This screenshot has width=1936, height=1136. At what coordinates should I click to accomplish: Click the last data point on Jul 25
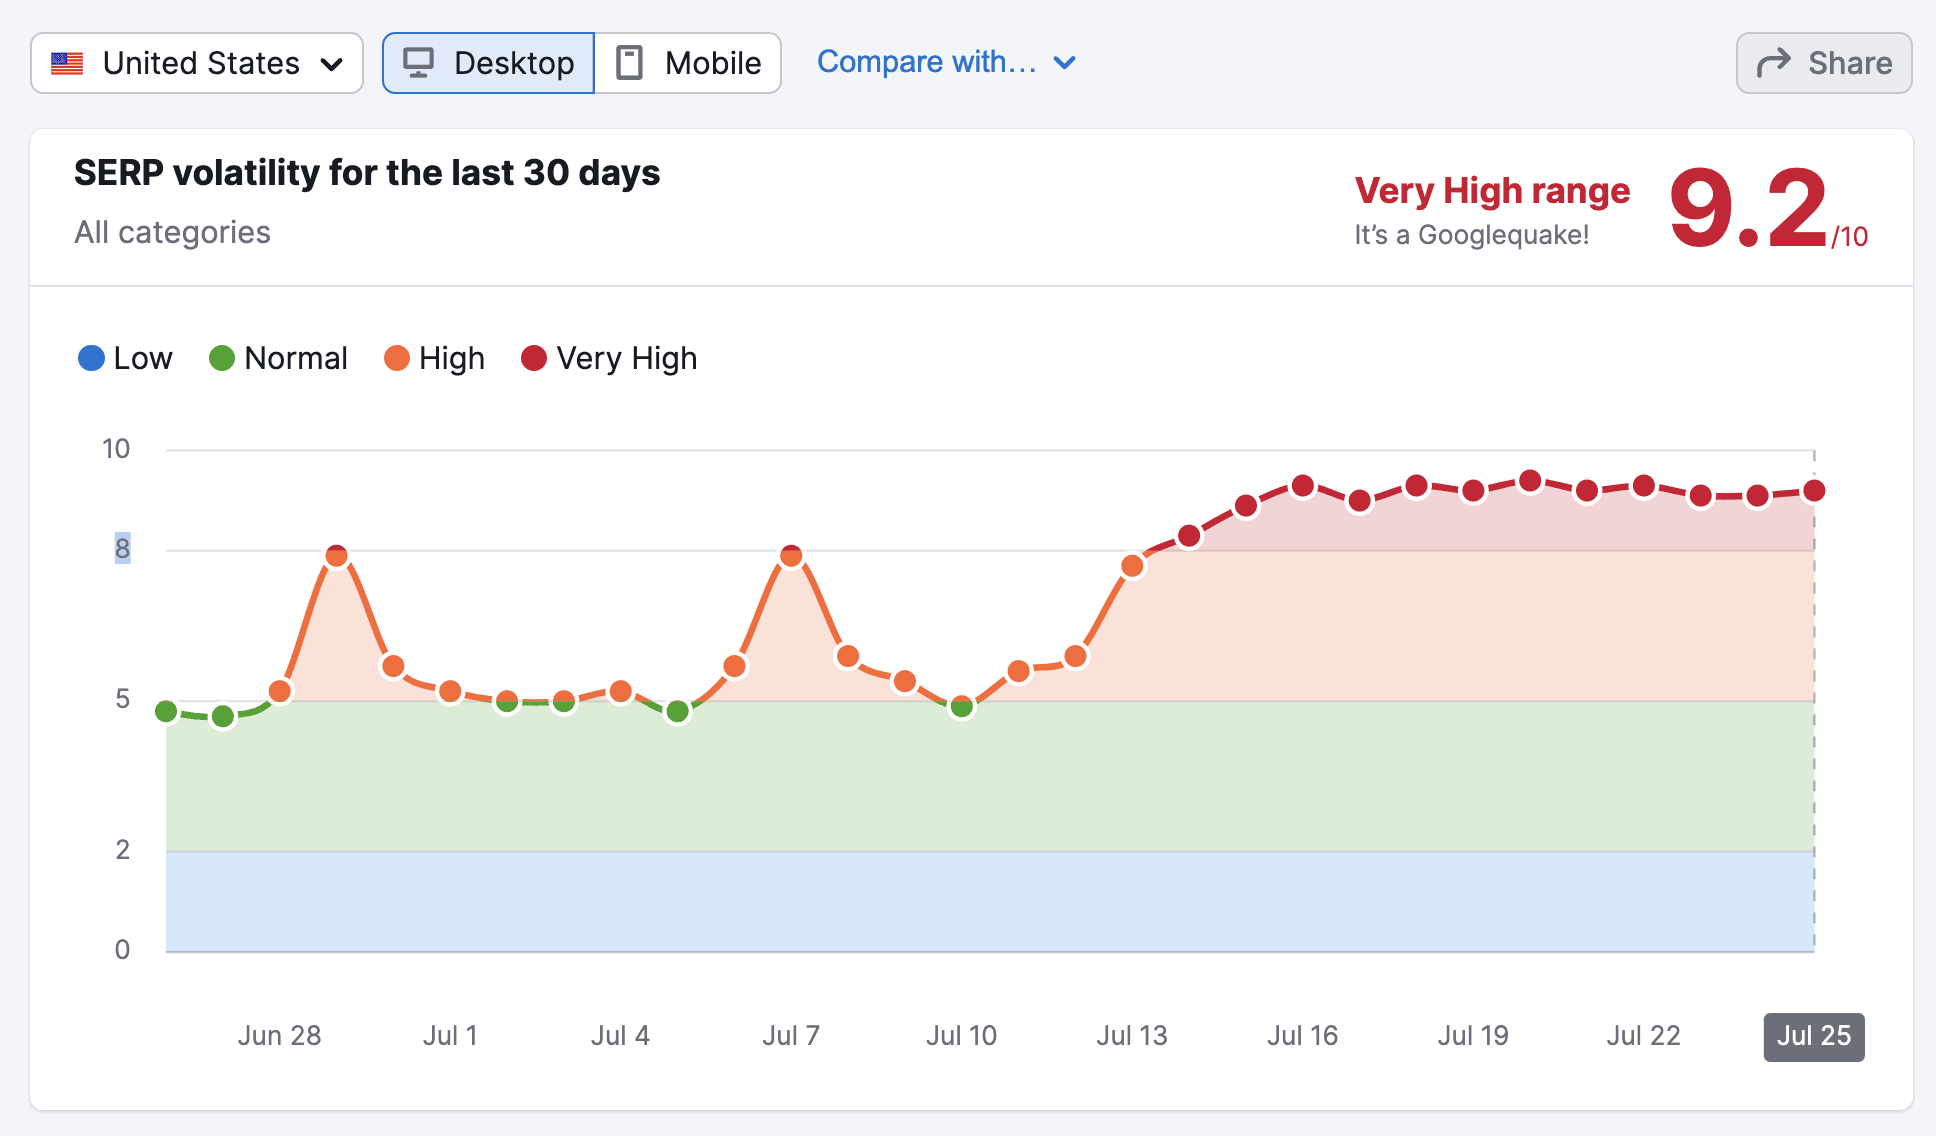tap(1814, 491)
